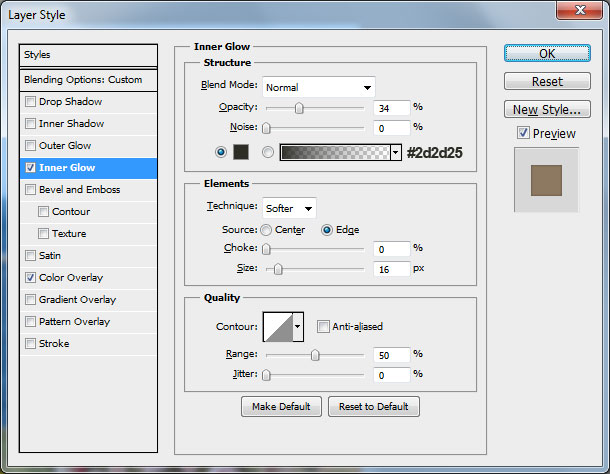Select the gradient radio button

pos(267,152)
